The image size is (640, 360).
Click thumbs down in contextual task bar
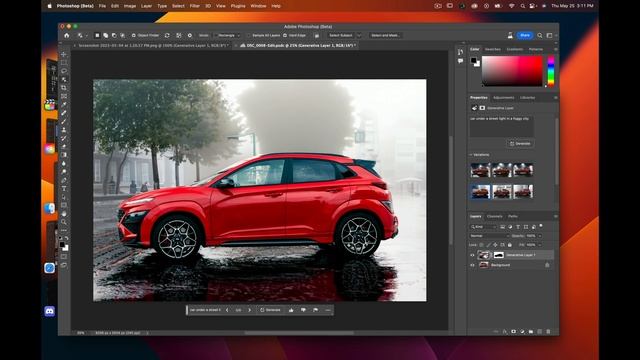(303, 310)
